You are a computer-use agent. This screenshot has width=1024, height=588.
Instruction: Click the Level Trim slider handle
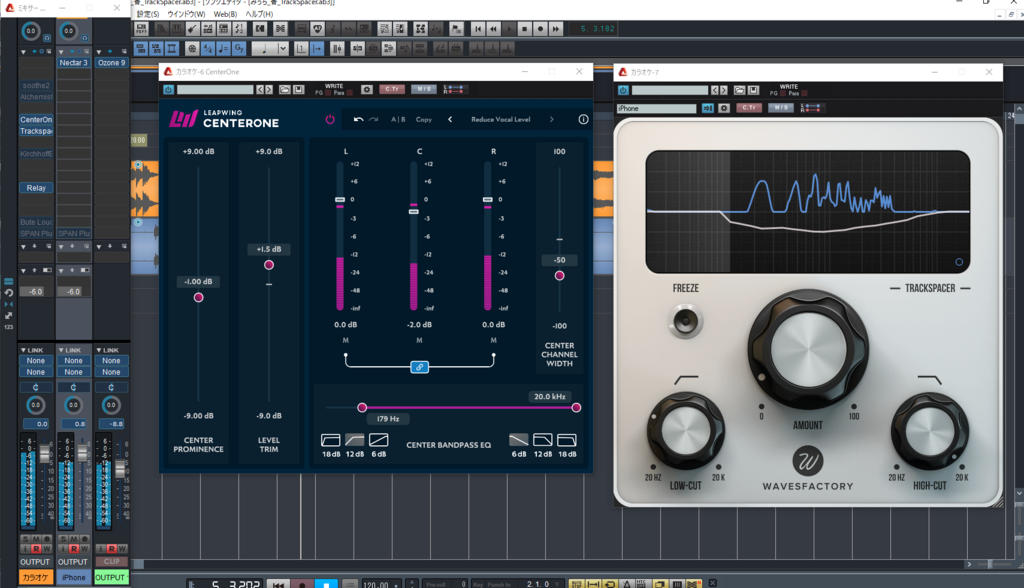tap(269, 265)
